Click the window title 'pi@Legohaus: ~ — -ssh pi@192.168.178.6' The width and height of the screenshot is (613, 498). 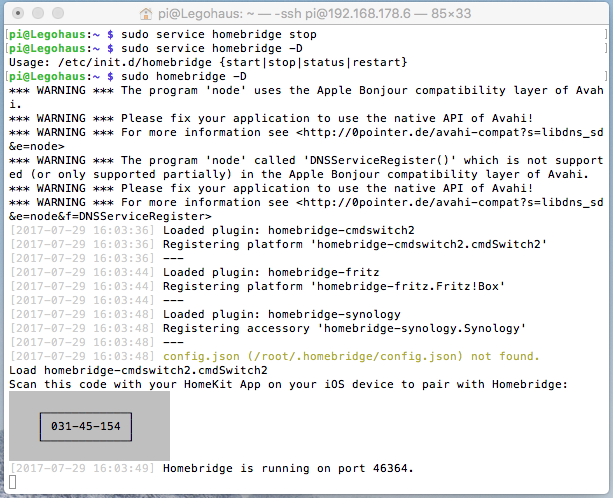tap(284, 14)
